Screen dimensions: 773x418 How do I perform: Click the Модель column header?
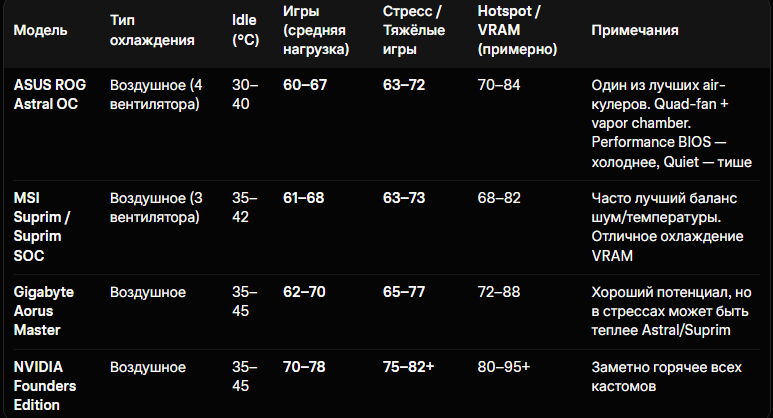[x=40, y=31]
